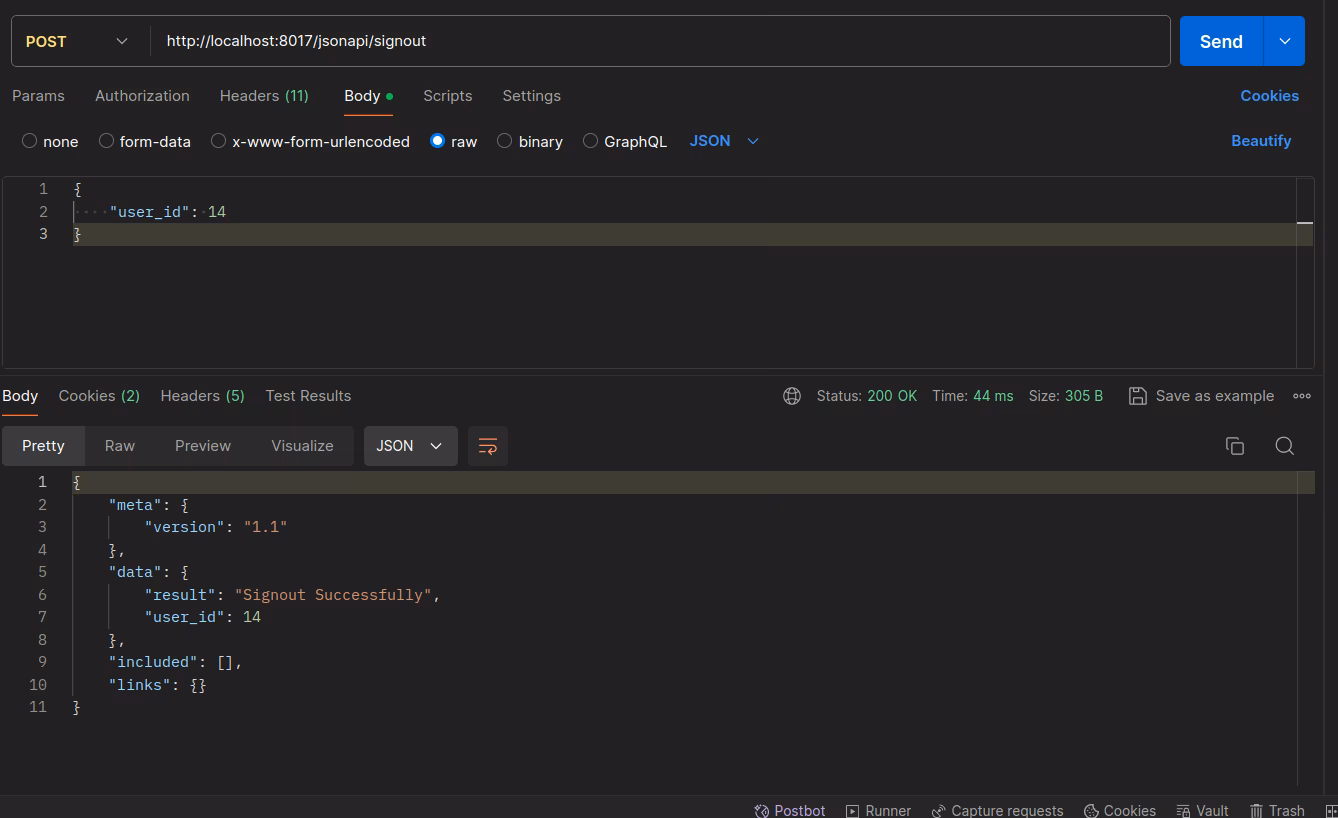Select the response Body tab
Screen dimensions: 1338x818
pyautogui.click(x=20, y=396)
